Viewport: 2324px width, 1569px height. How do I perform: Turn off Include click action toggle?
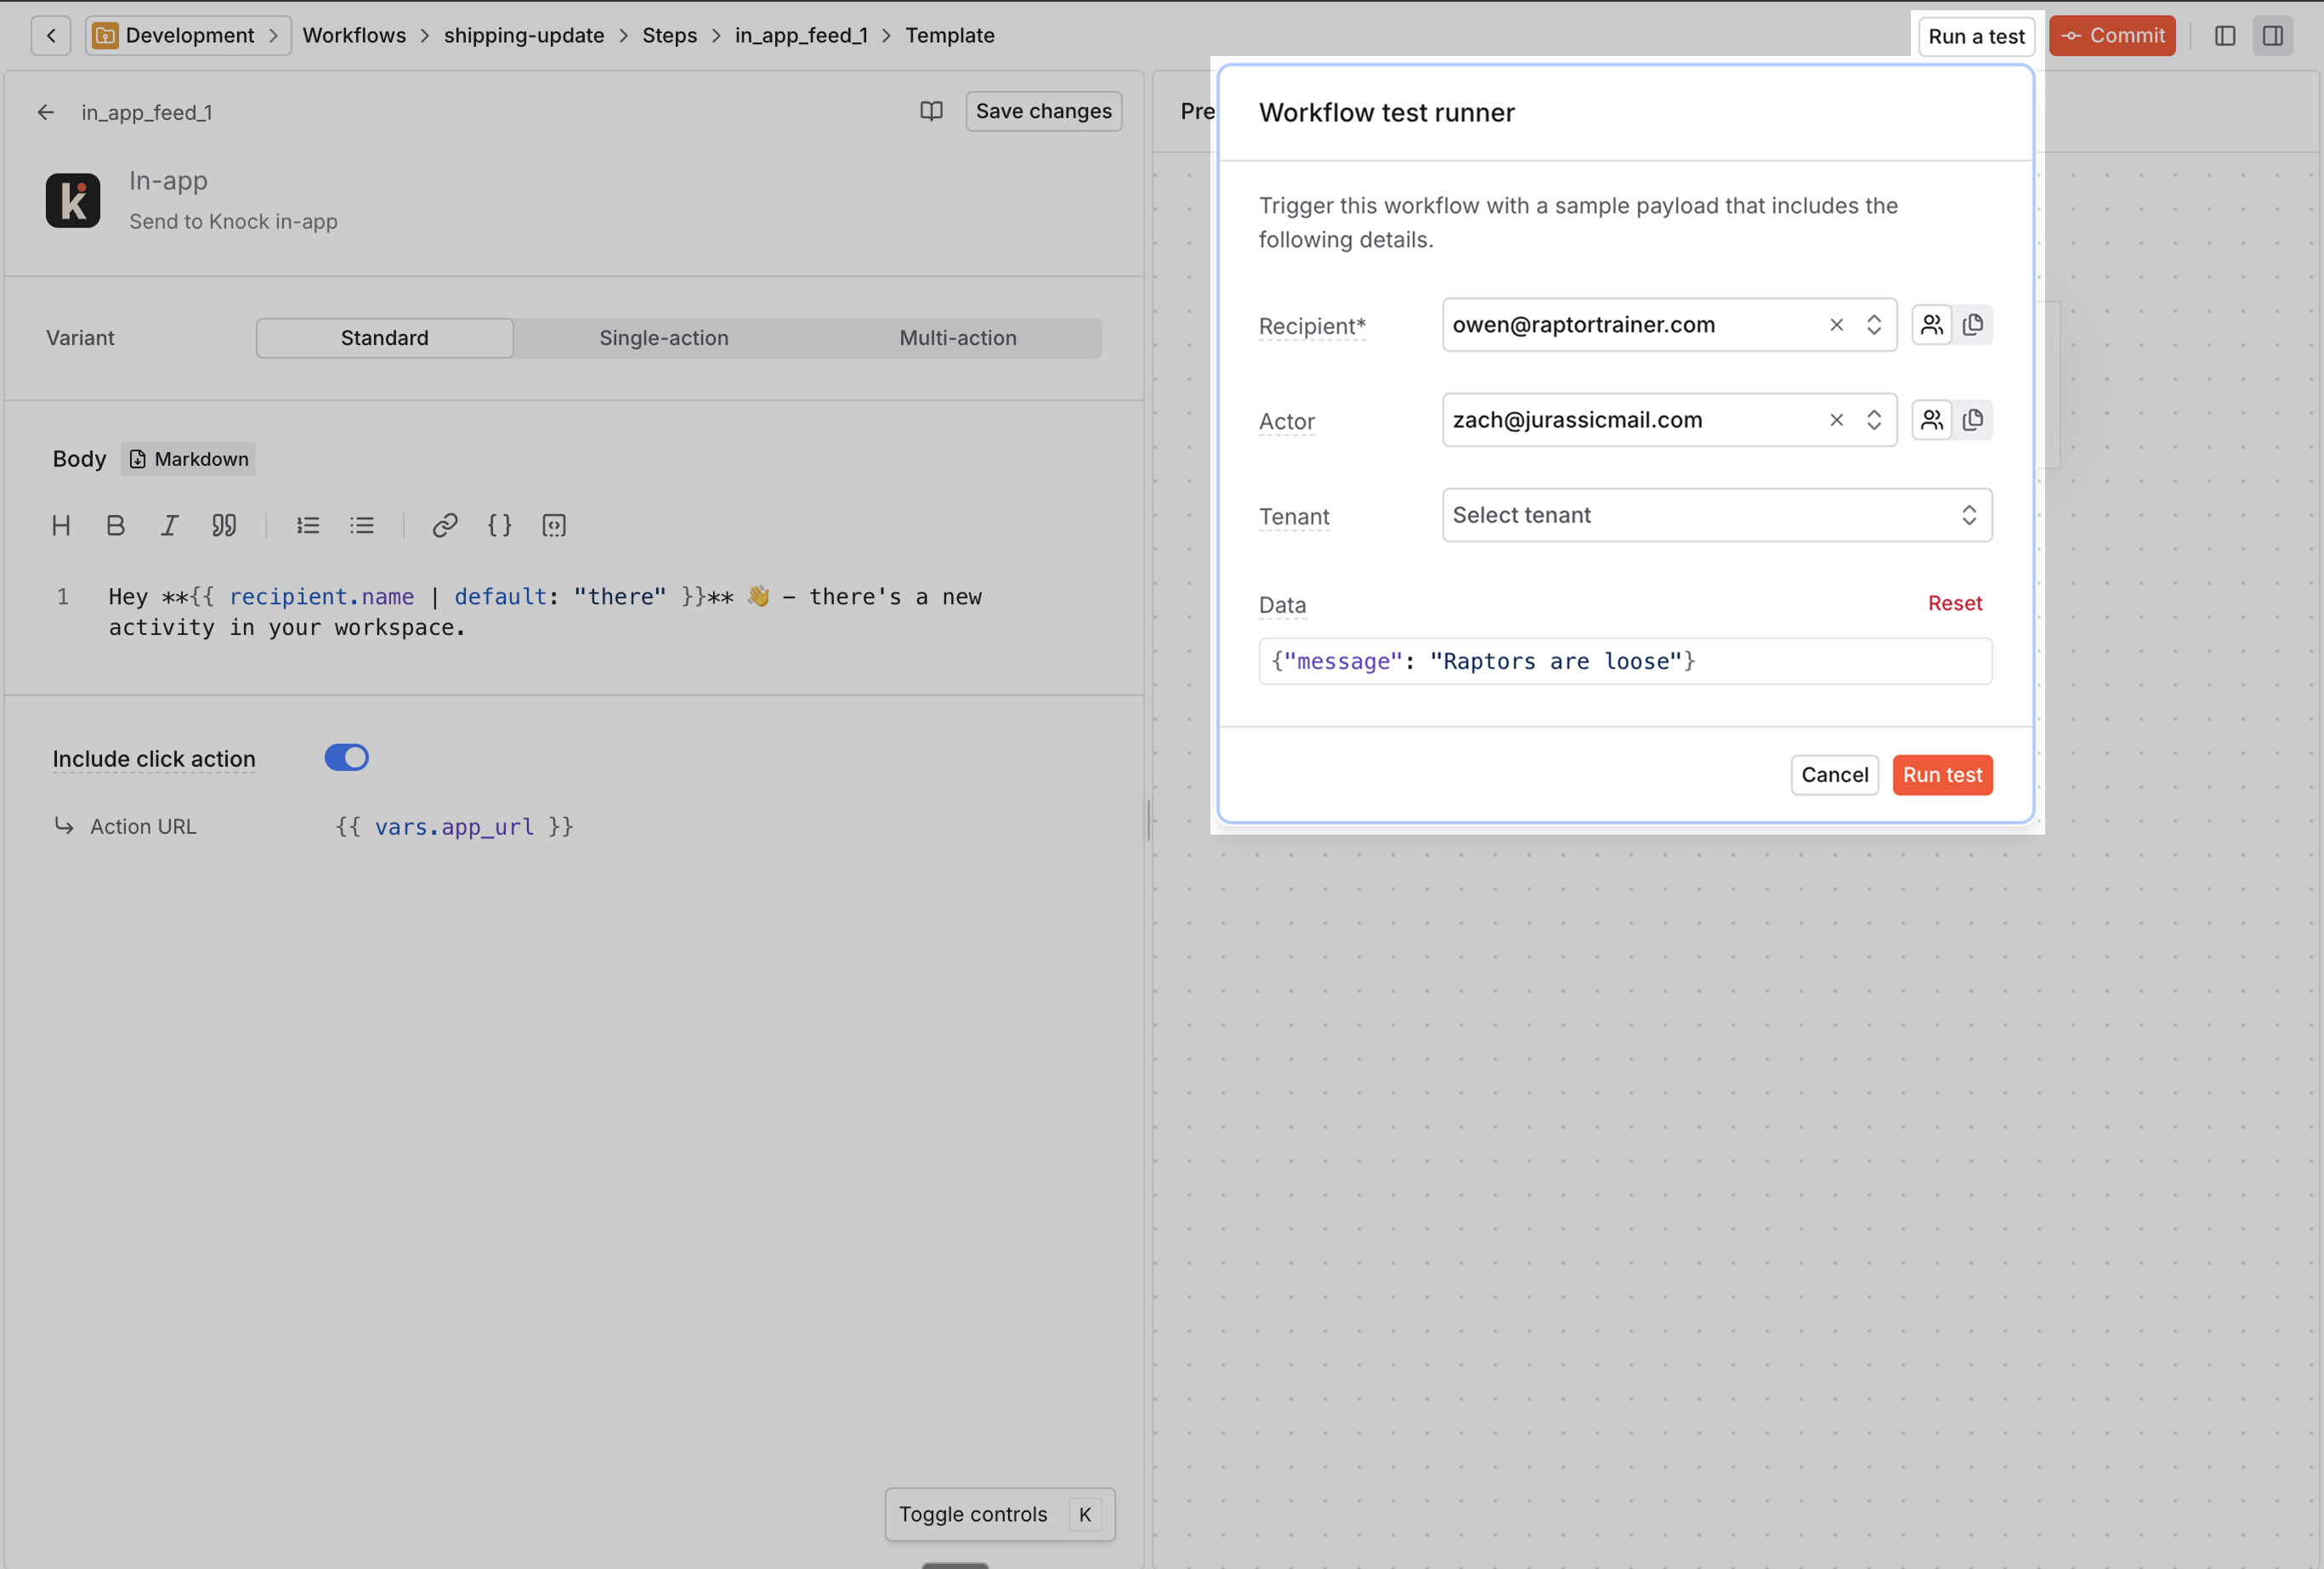[x=346, y=758]
